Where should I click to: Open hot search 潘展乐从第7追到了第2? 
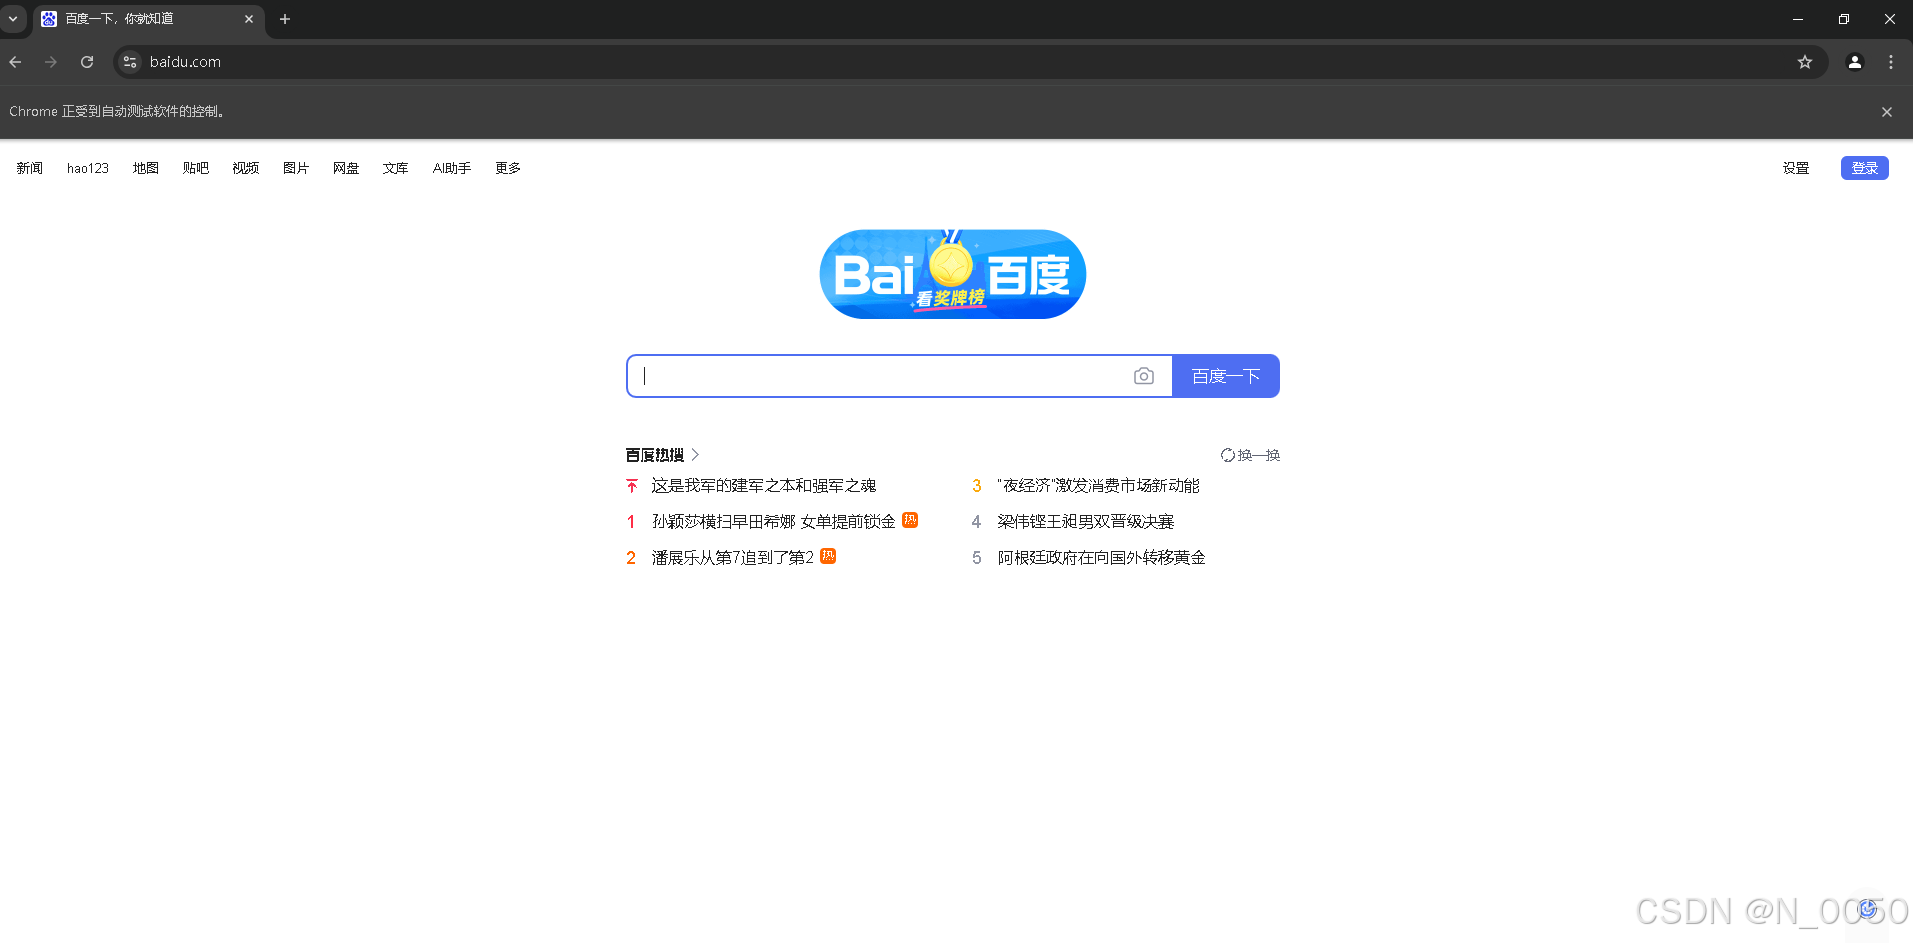click(x=733, y=558)
